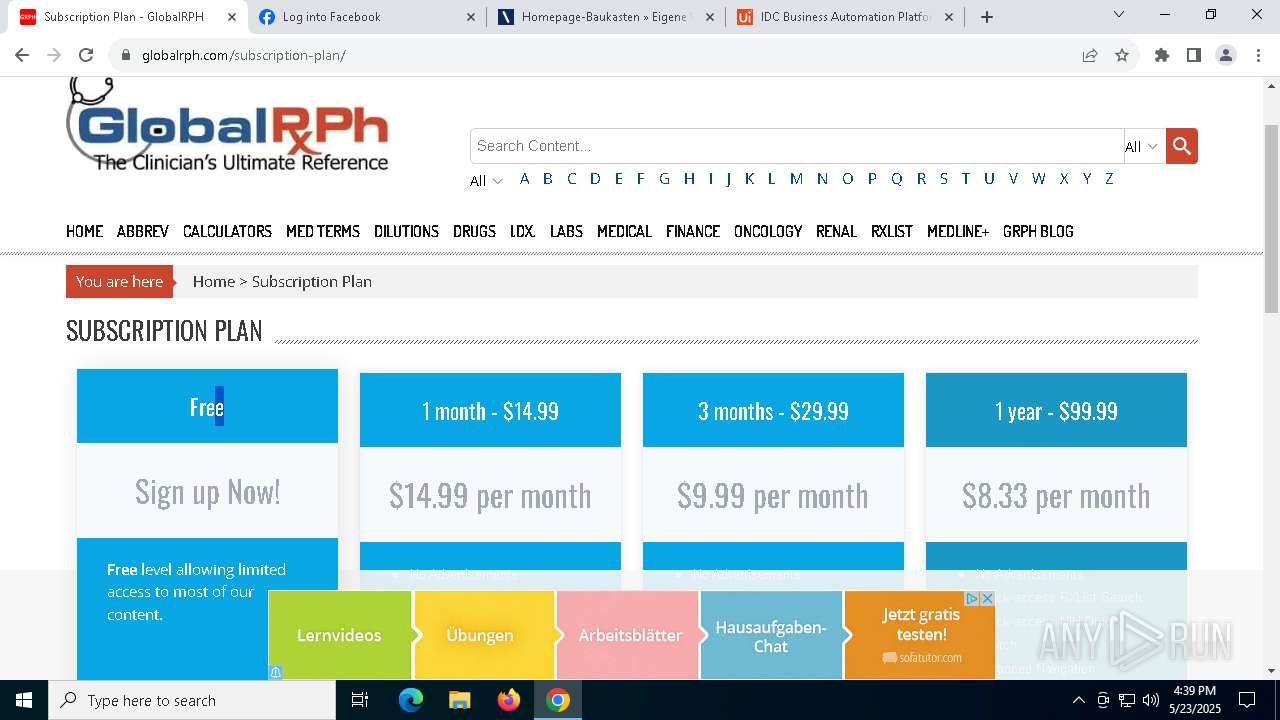Select the 1 month - $14.99 plan header

click(490, 410)
